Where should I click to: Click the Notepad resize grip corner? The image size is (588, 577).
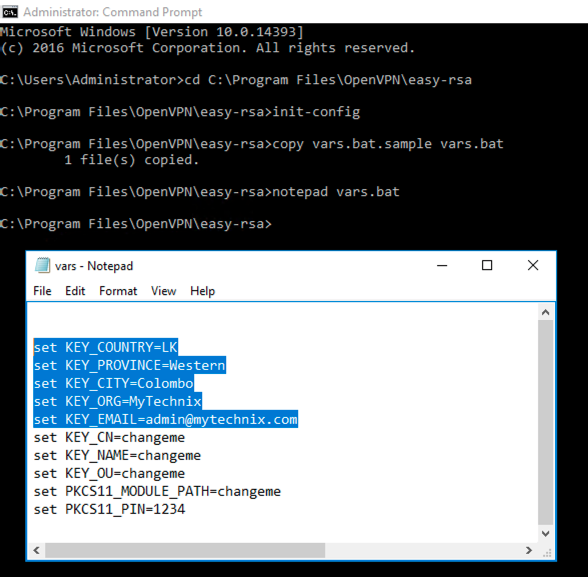coord(547,552)
